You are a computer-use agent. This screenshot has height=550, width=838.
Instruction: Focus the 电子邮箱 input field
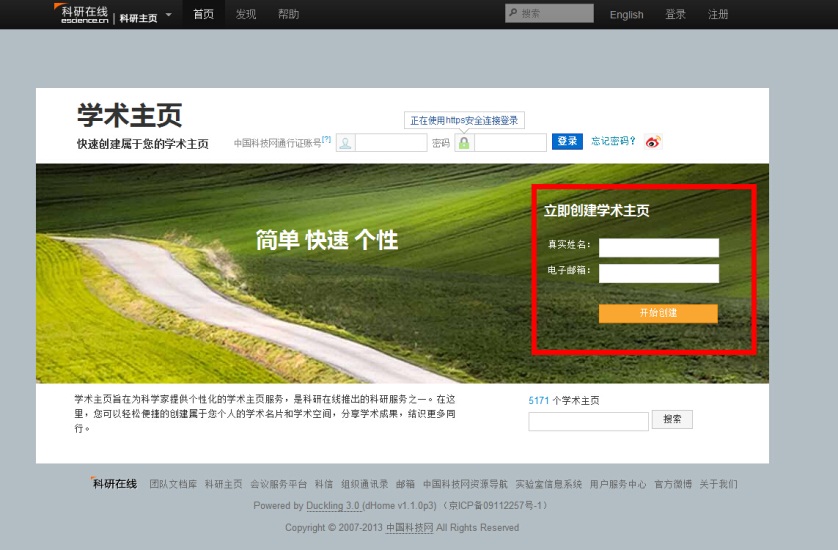point(658,273)
